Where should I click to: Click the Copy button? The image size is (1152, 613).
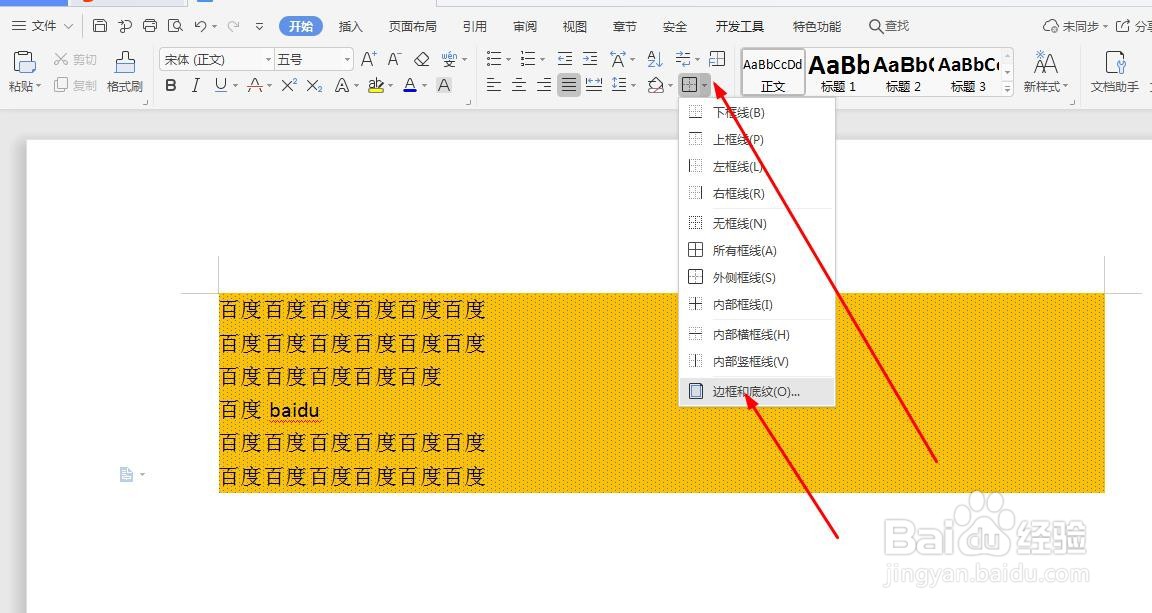click(x=75, y=85)
